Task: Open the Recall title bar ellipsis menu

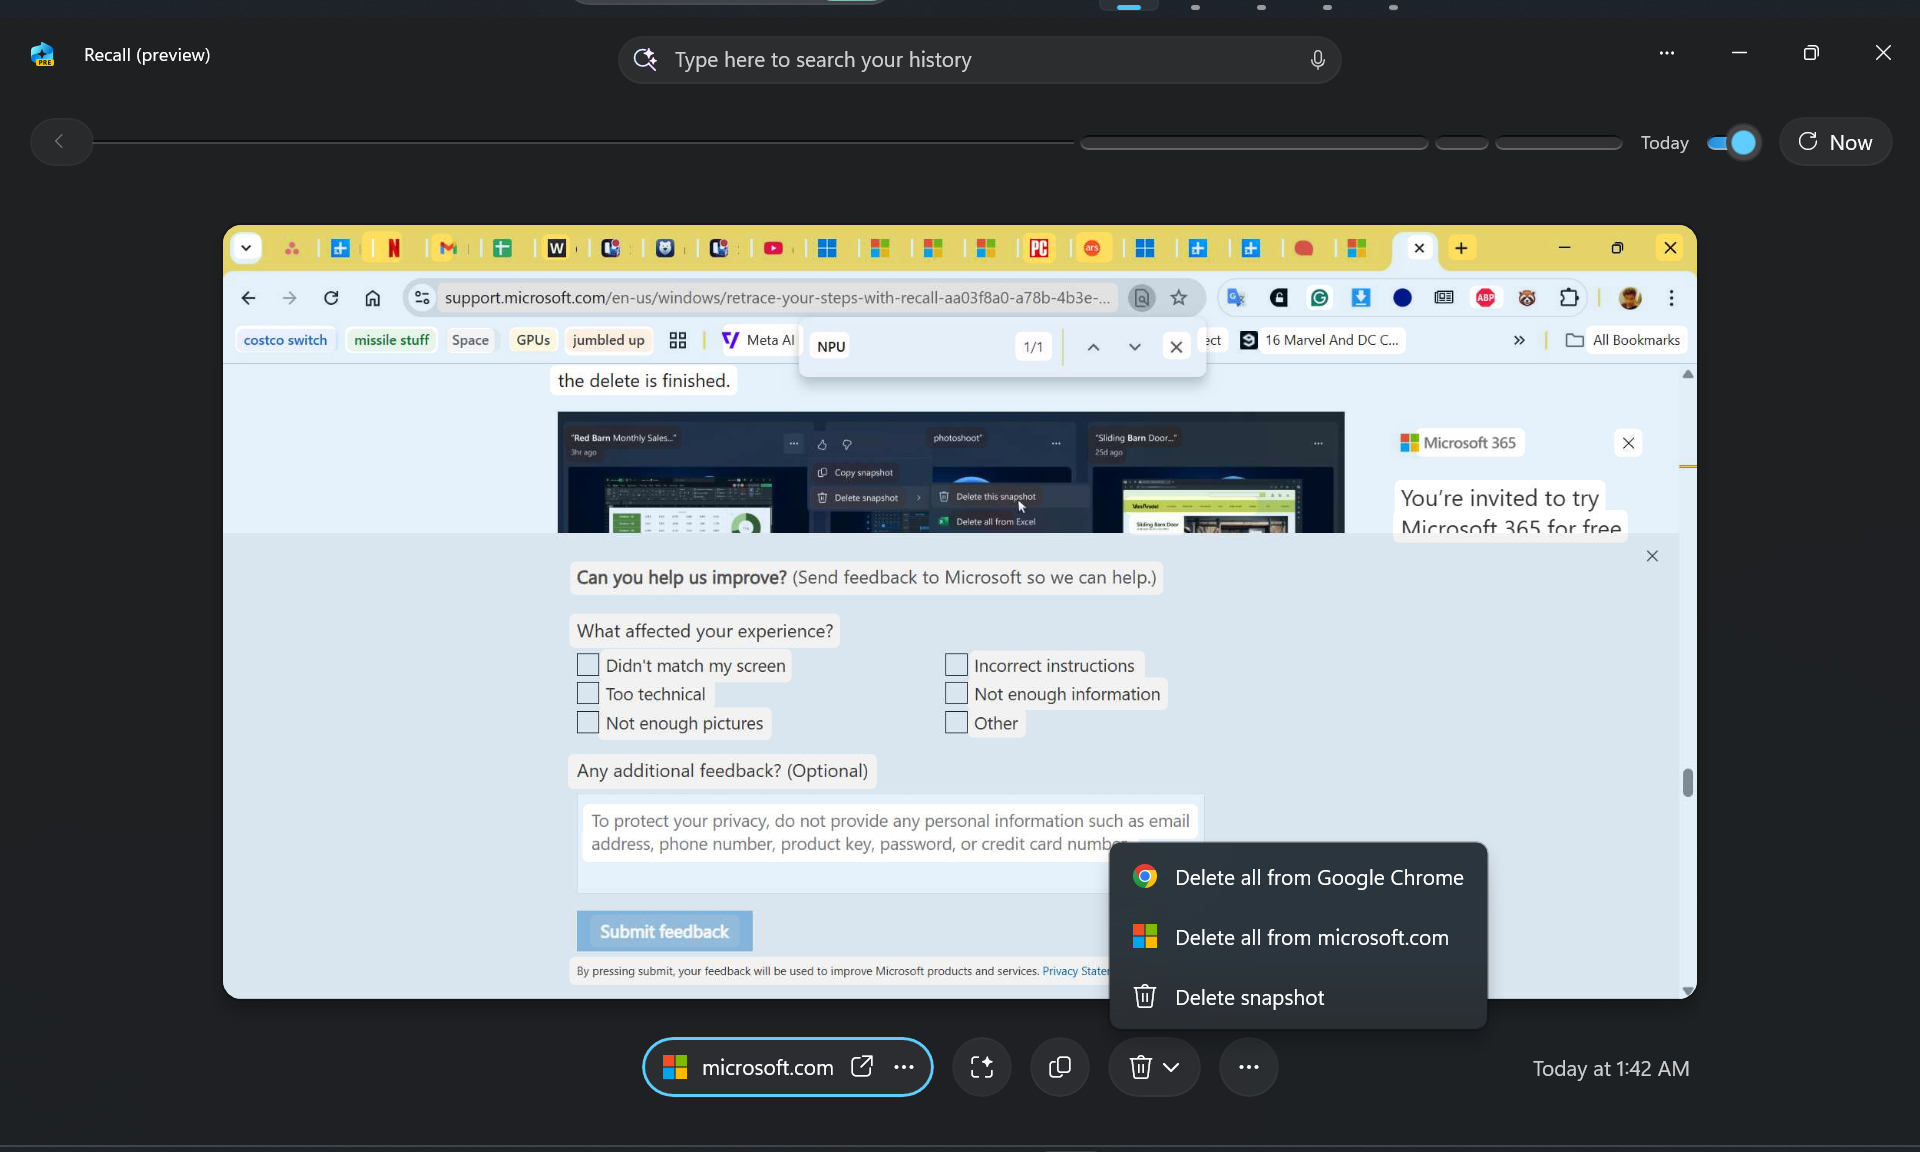Action: (x=1666, y=53)
